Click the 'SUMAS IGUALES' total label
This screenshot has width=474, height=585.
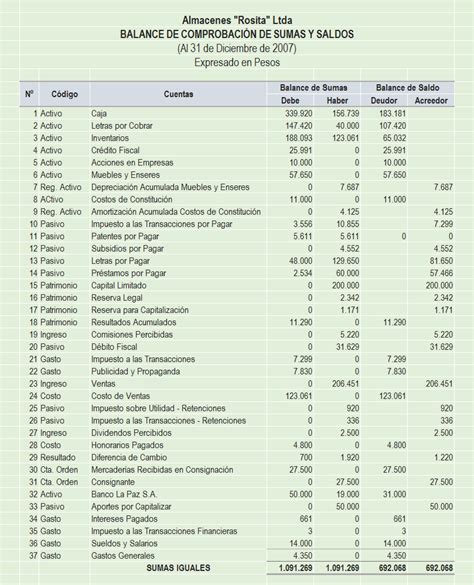[178, 569]
